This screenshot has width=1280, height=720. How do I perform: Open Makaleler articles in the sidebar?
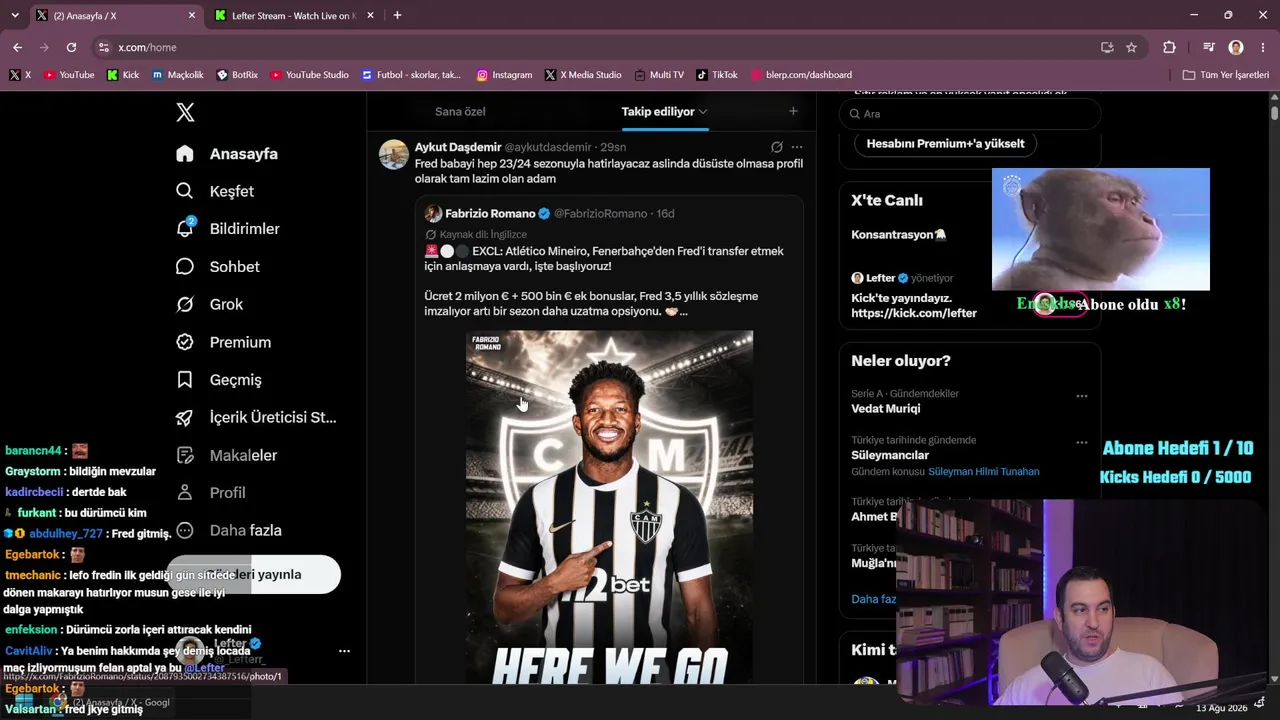click(x=226, y=455)
